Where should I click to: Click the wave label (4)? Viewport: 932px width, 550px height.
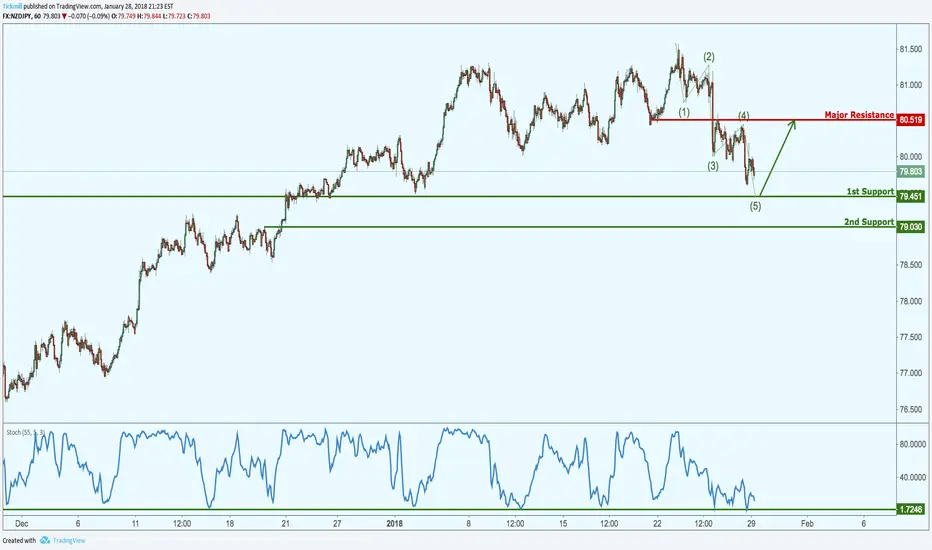(744, 115)
